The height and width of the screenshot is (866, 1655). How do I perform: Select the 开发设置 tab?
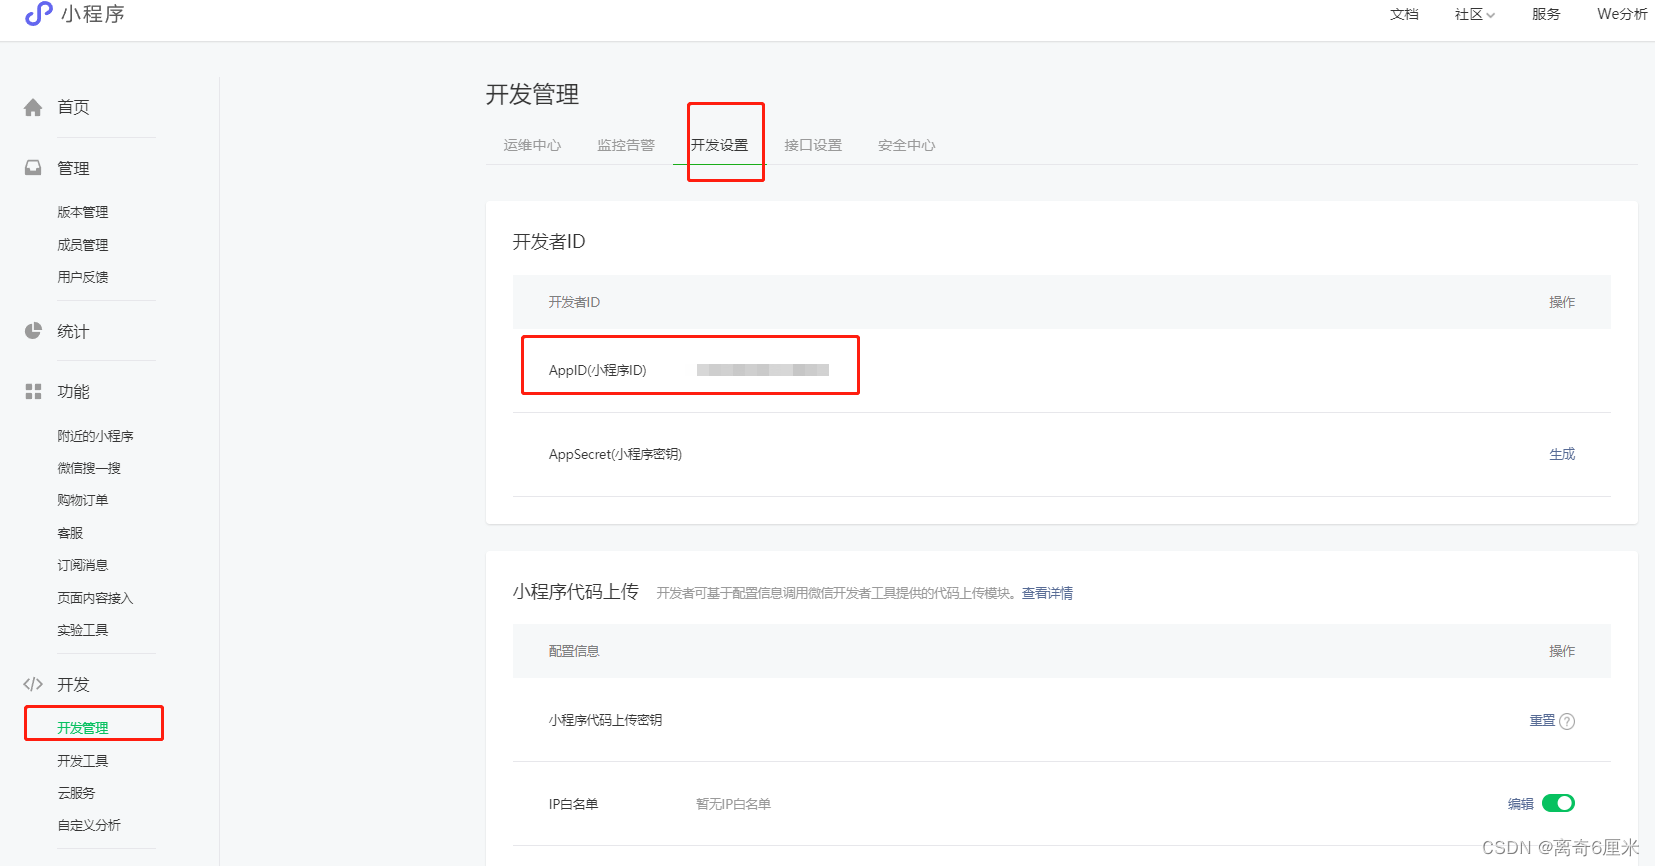pos(720,145)
